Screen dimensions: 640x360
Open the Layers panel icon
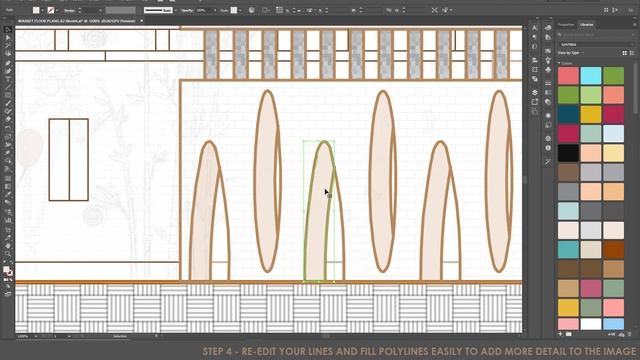(x=535, y=93)
